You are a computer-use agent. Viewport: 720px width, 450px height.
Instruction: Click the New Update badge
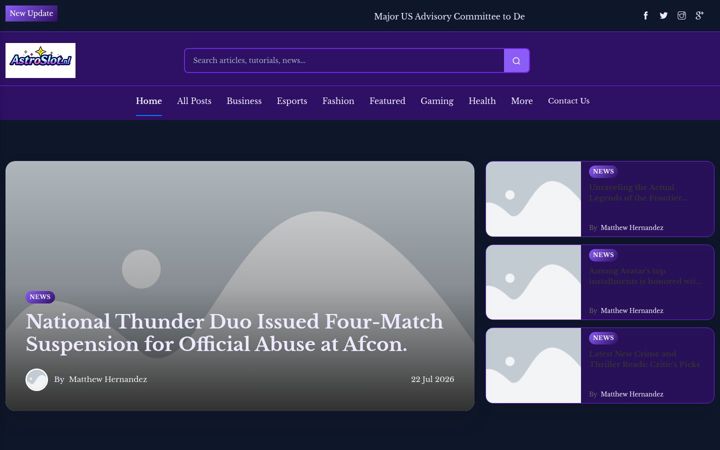click(x=31, y=13)
